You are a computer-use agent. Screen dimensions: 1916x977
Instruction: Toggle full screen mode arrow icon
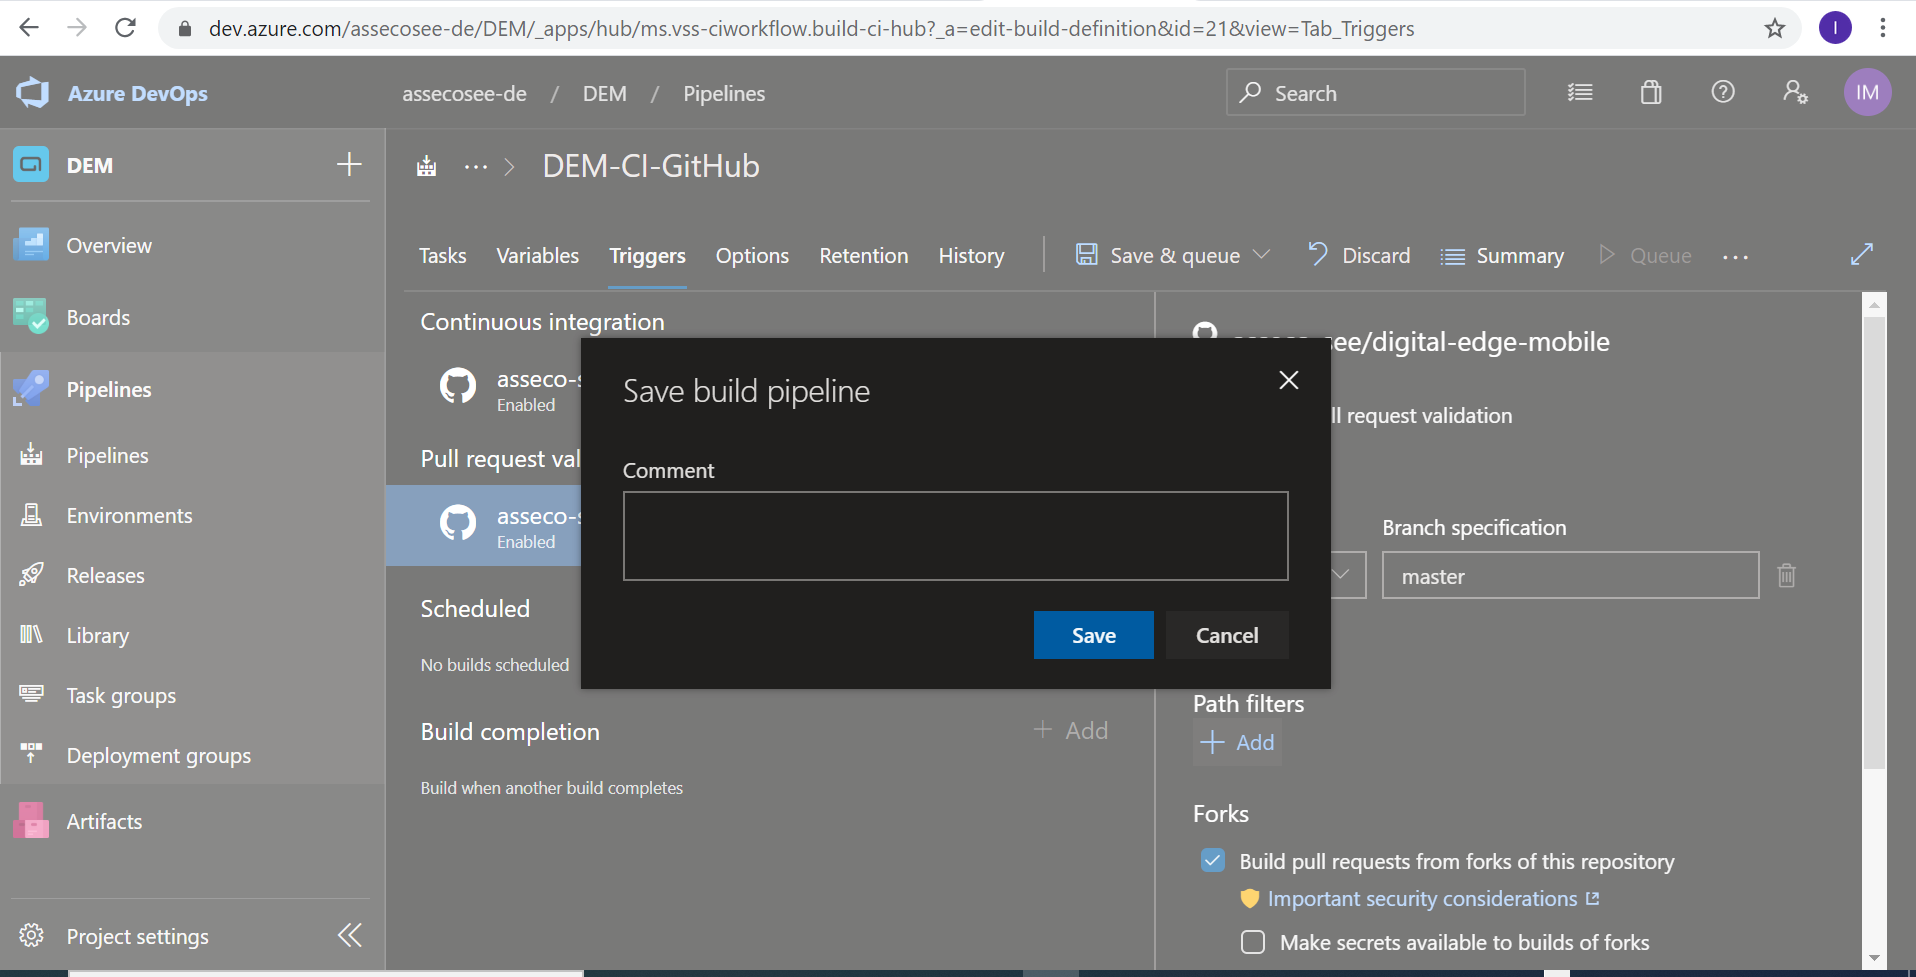point(1861,255)
